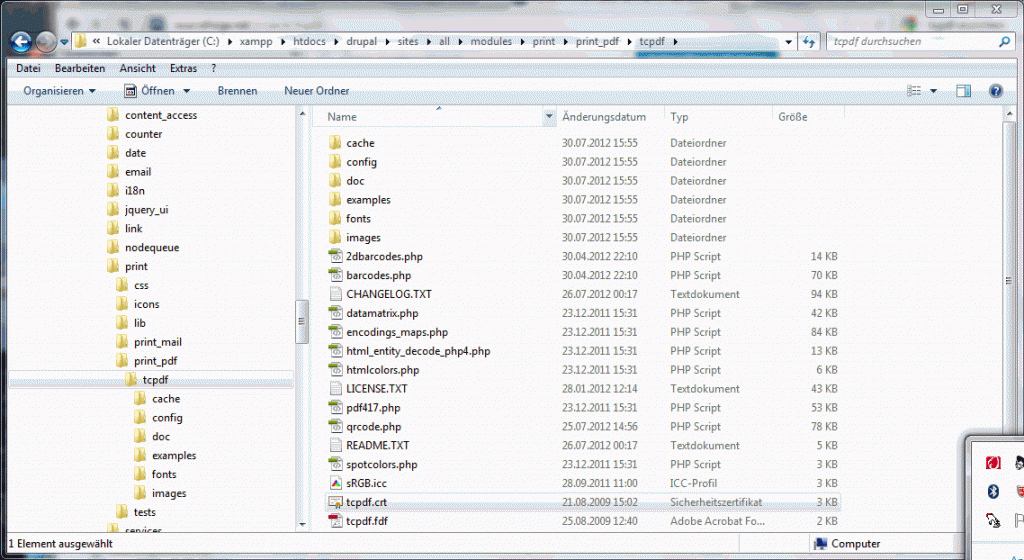This screenshot has width=1024, height=560.
Task: Click the Brennen button
Action: (x=237, y=90)
